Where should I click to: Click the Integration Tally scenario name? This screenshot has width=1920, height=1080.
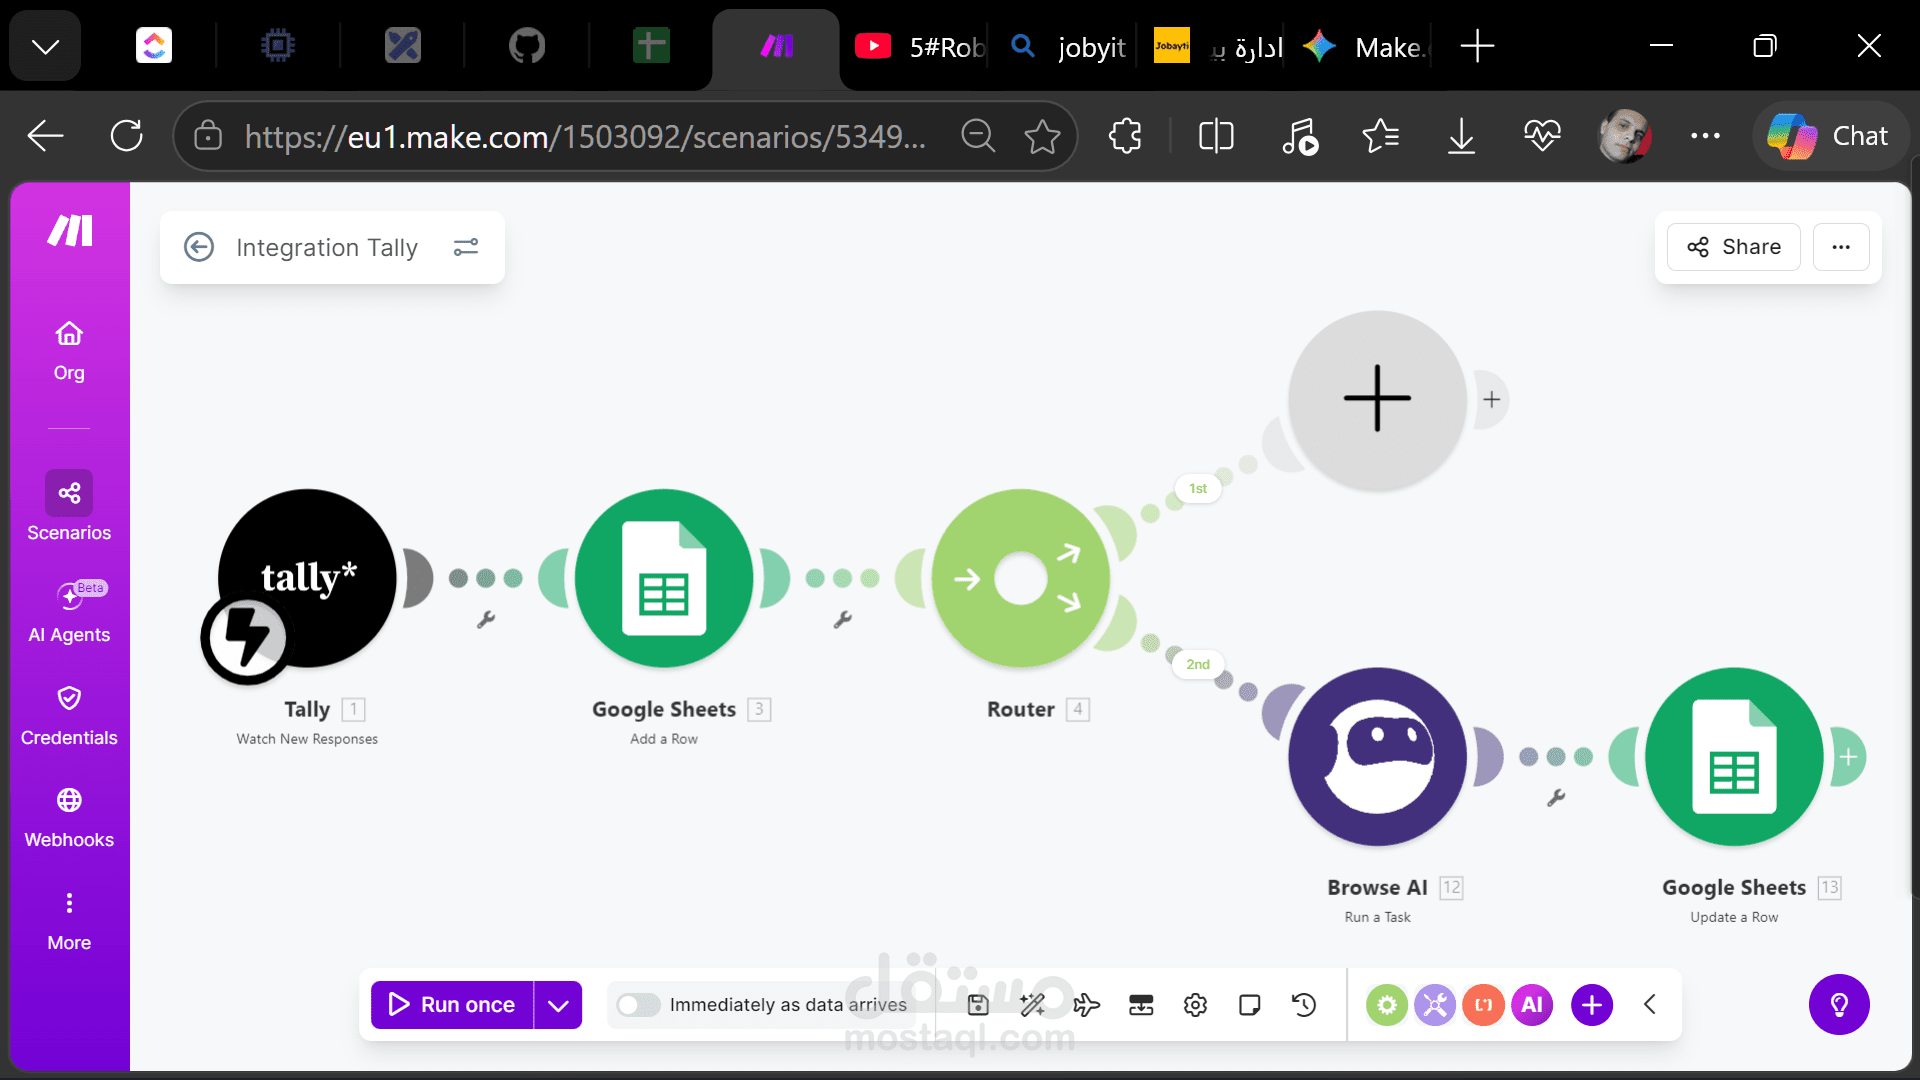[327, 247]
